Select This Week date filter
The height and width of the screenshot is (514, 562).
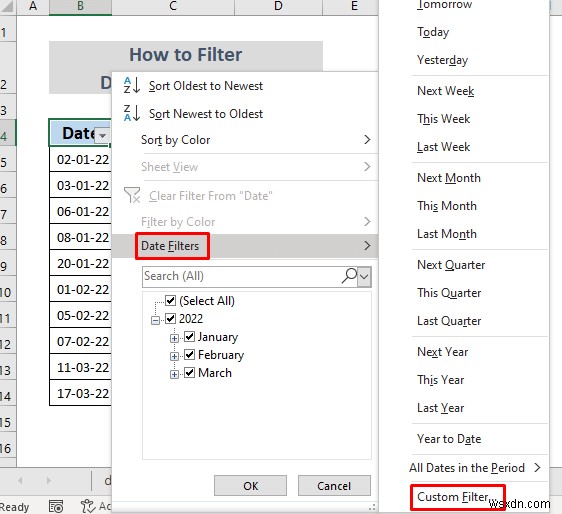[x=444, y=119]
